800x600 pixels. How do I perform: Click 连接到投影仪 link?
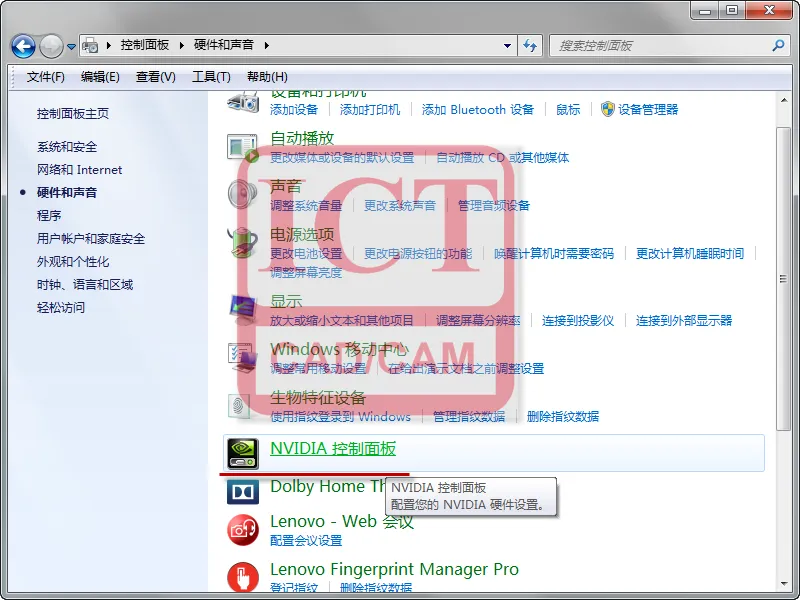point(578,320)
